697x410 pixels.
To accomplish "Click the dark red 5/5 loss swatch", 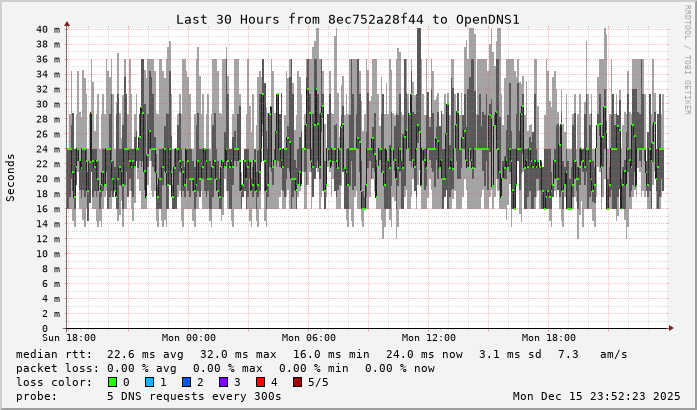I will (298, 382).
